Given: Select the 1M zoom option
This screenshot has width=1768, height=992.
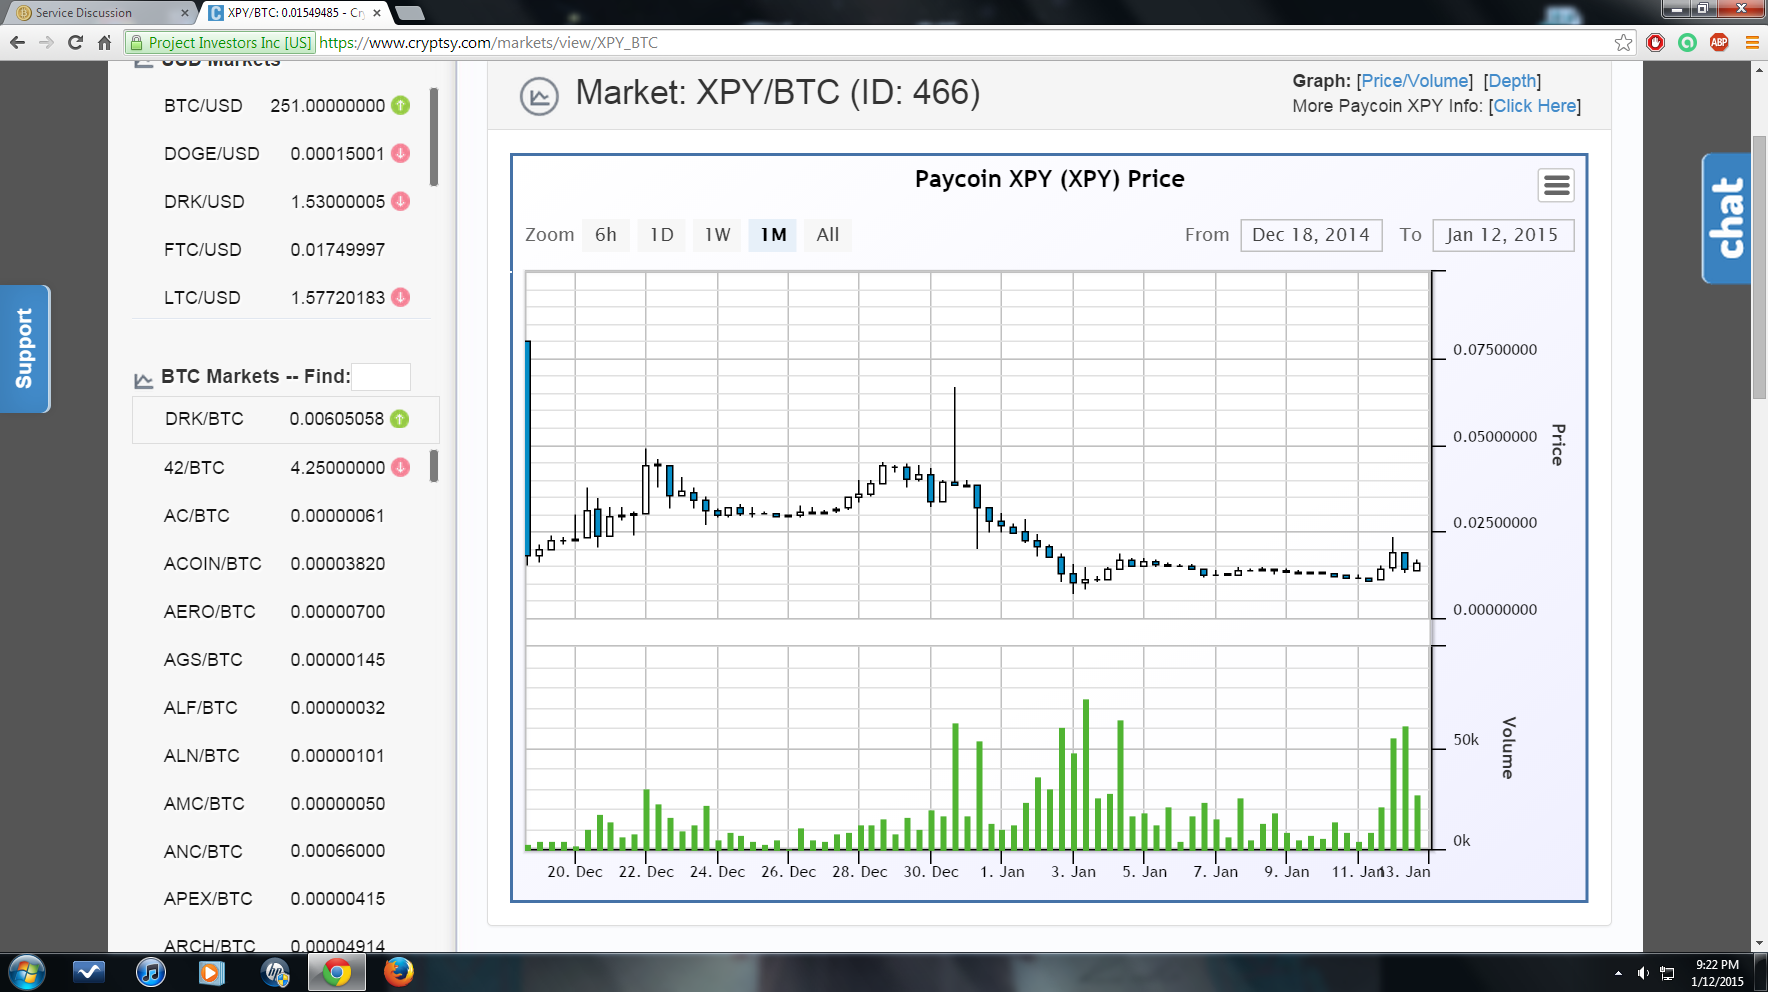Looking at the screenshot, I should [x=773, y=235].
